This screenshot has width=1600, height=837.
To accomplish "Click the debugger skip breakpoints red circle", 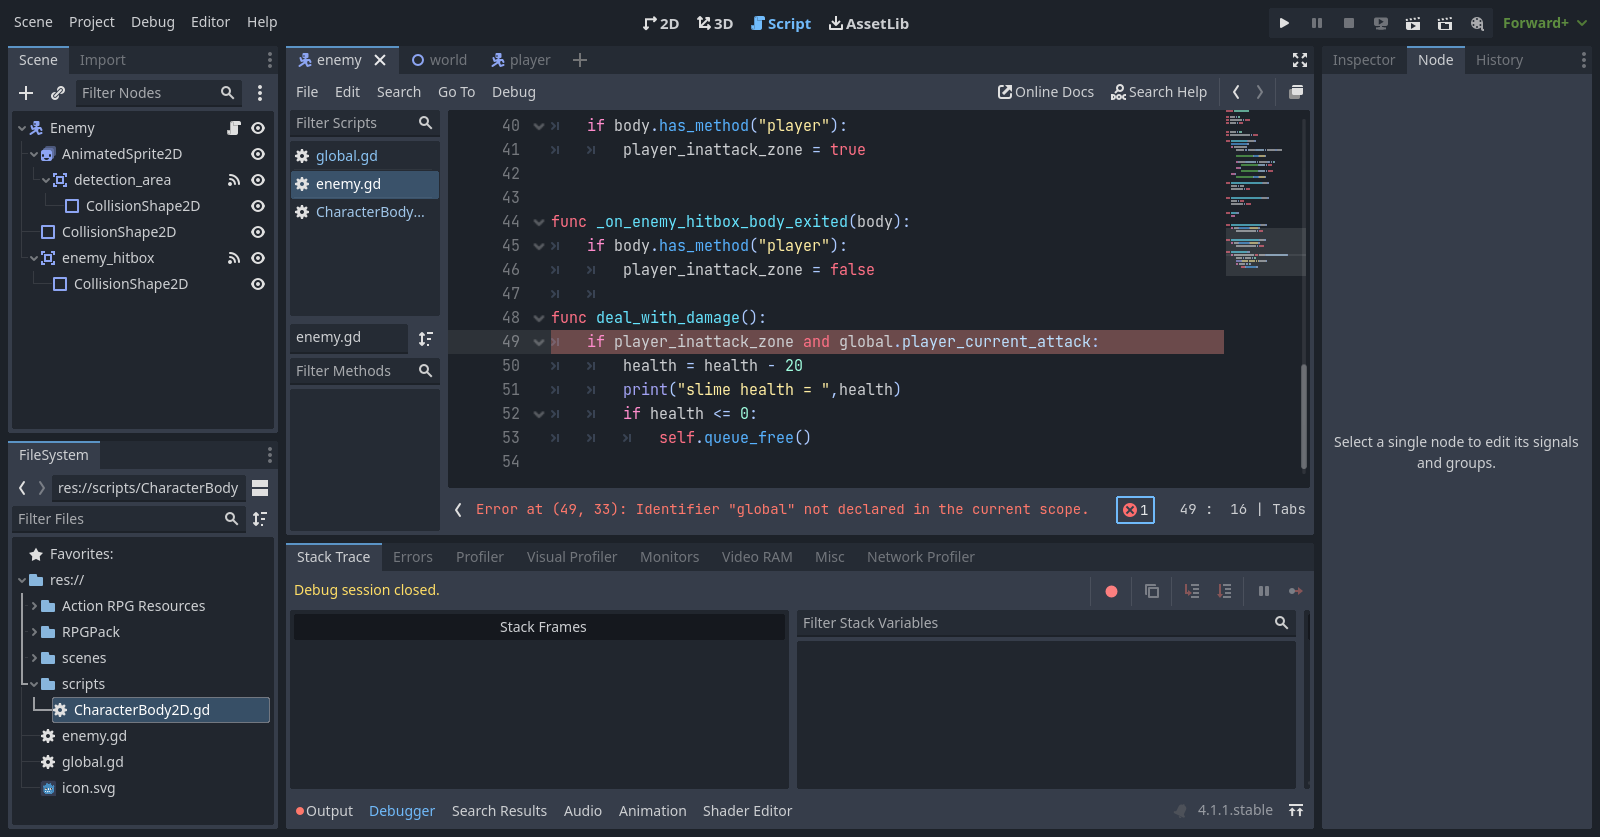I will point(1111,591).
